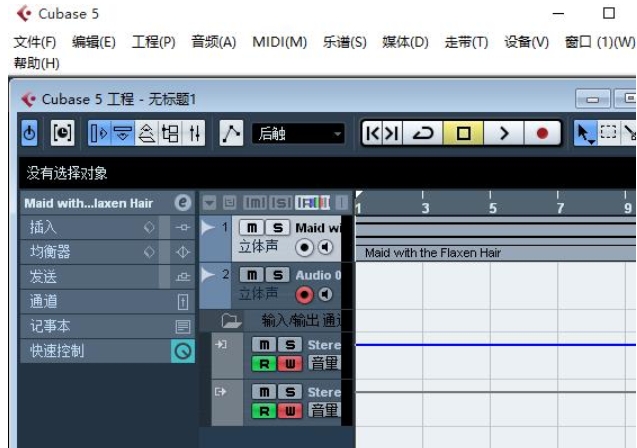Screen dimensions: 637x448
Task: Select the Object Selection arrow tool
Action: [x=584, y=133]
